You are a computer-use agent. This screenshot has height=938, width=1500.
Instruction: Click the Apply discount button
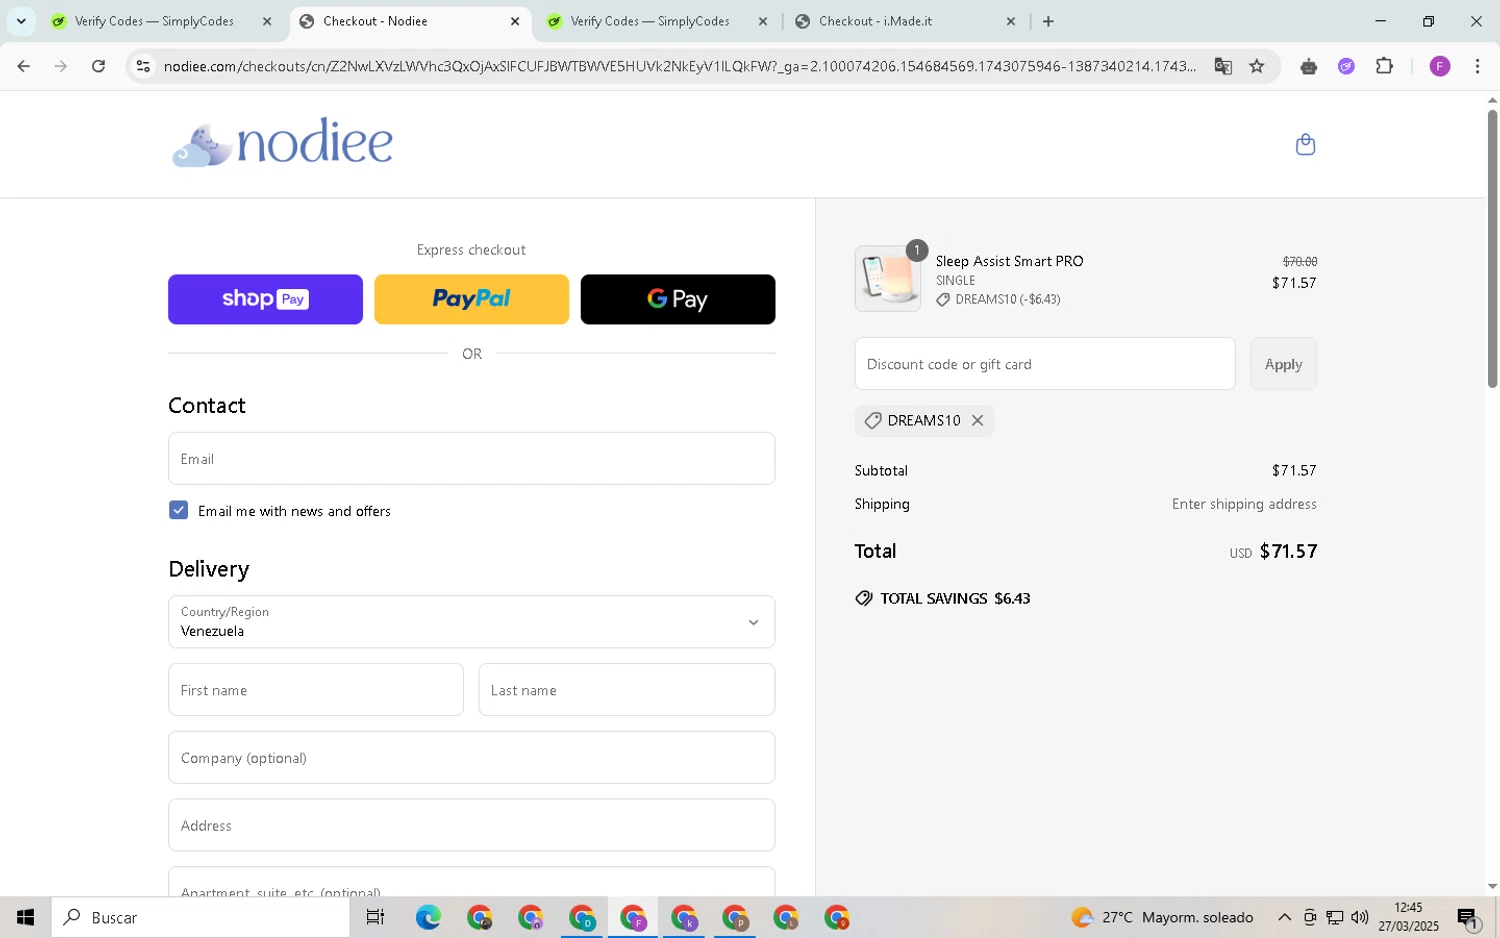(1283, 364)
